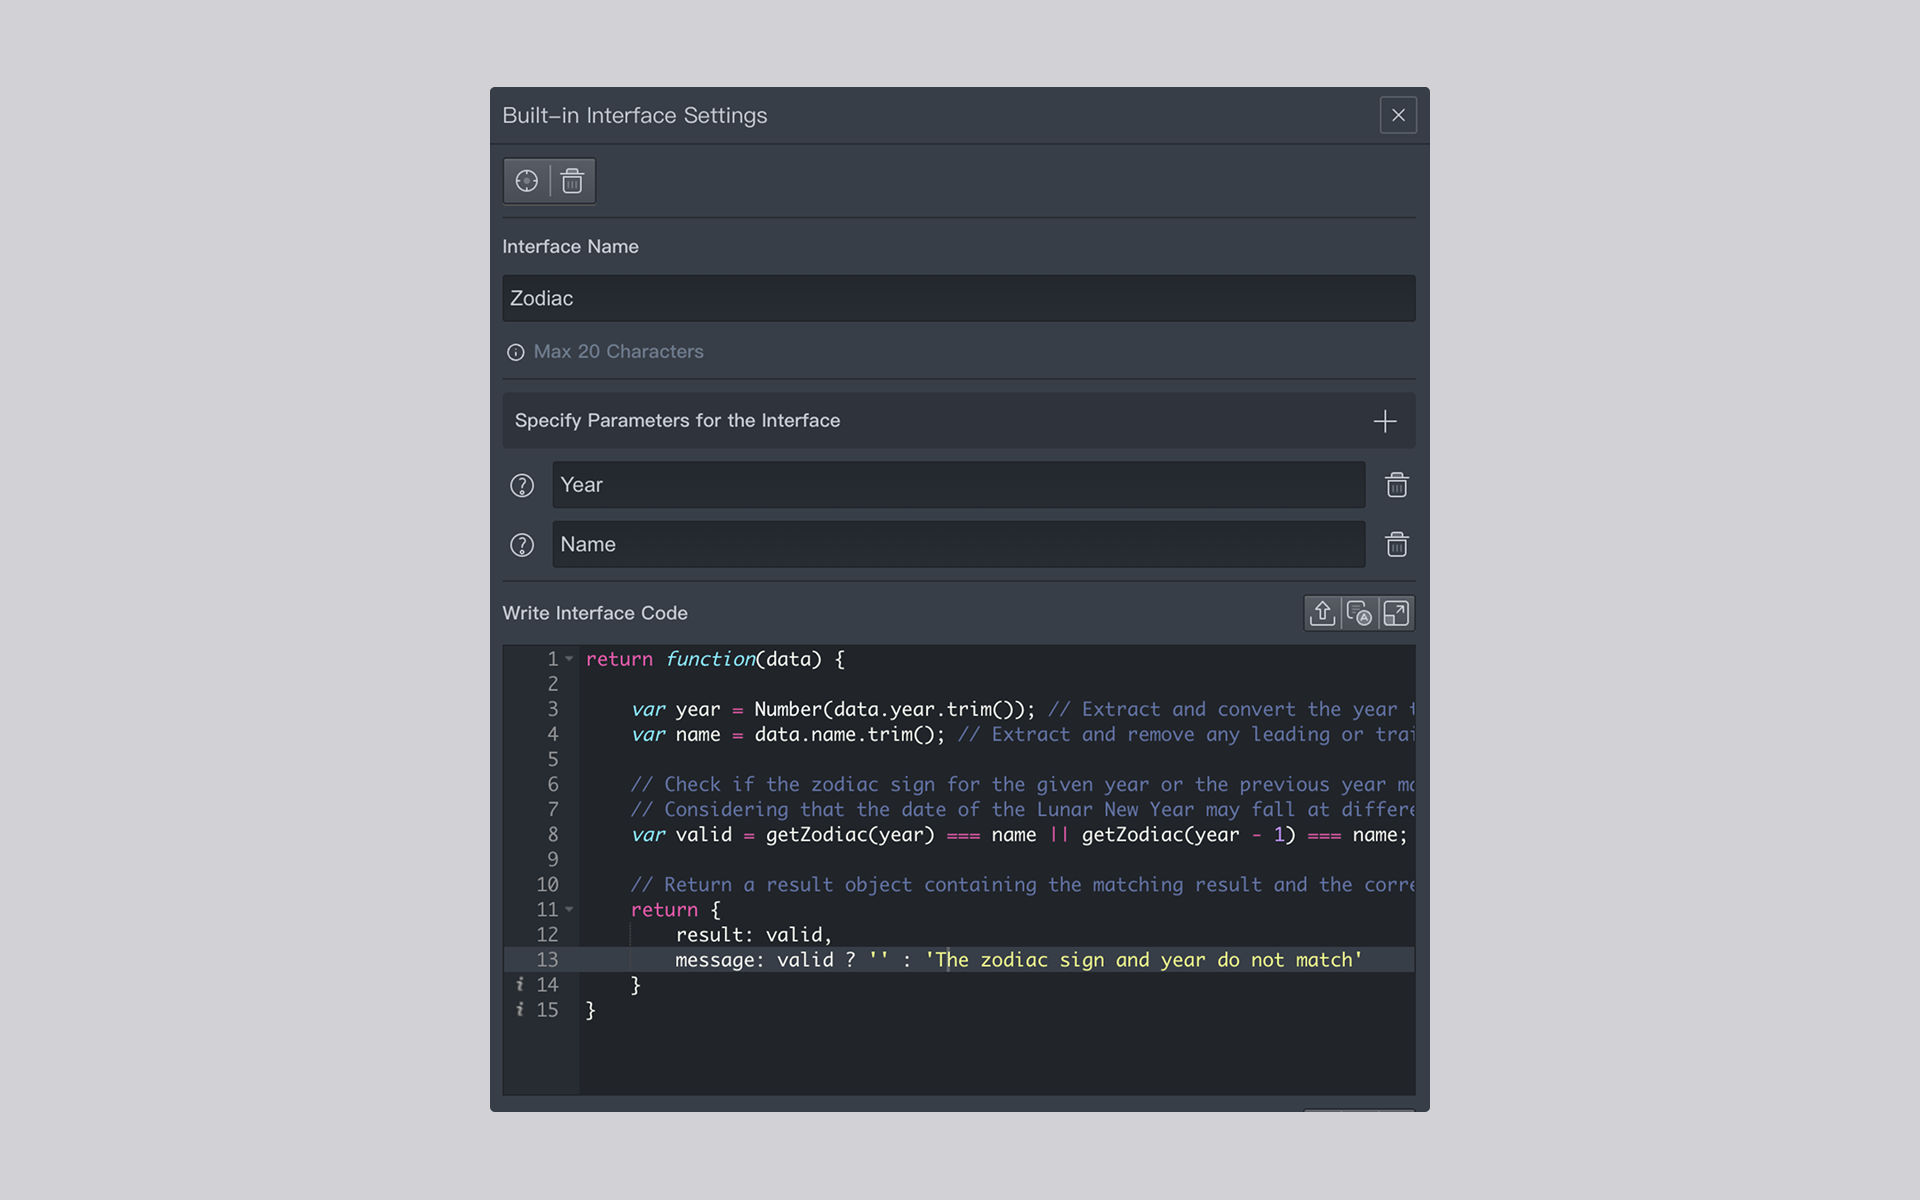This screenshot has height=1200, width=1920.
Task: Delete the Year parameter
Action: [1397, 485]
